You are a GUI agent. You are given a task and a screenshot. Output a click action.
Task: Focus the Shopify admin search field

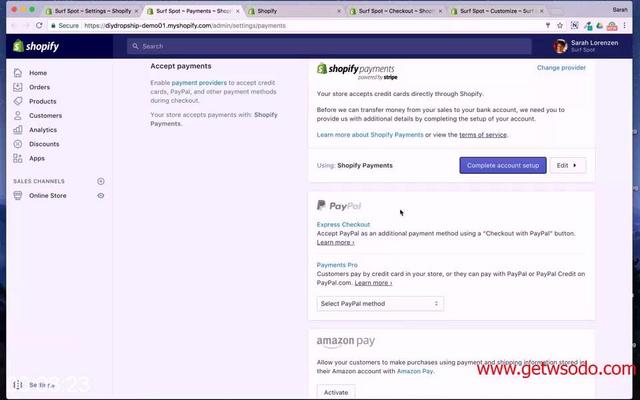329,46
